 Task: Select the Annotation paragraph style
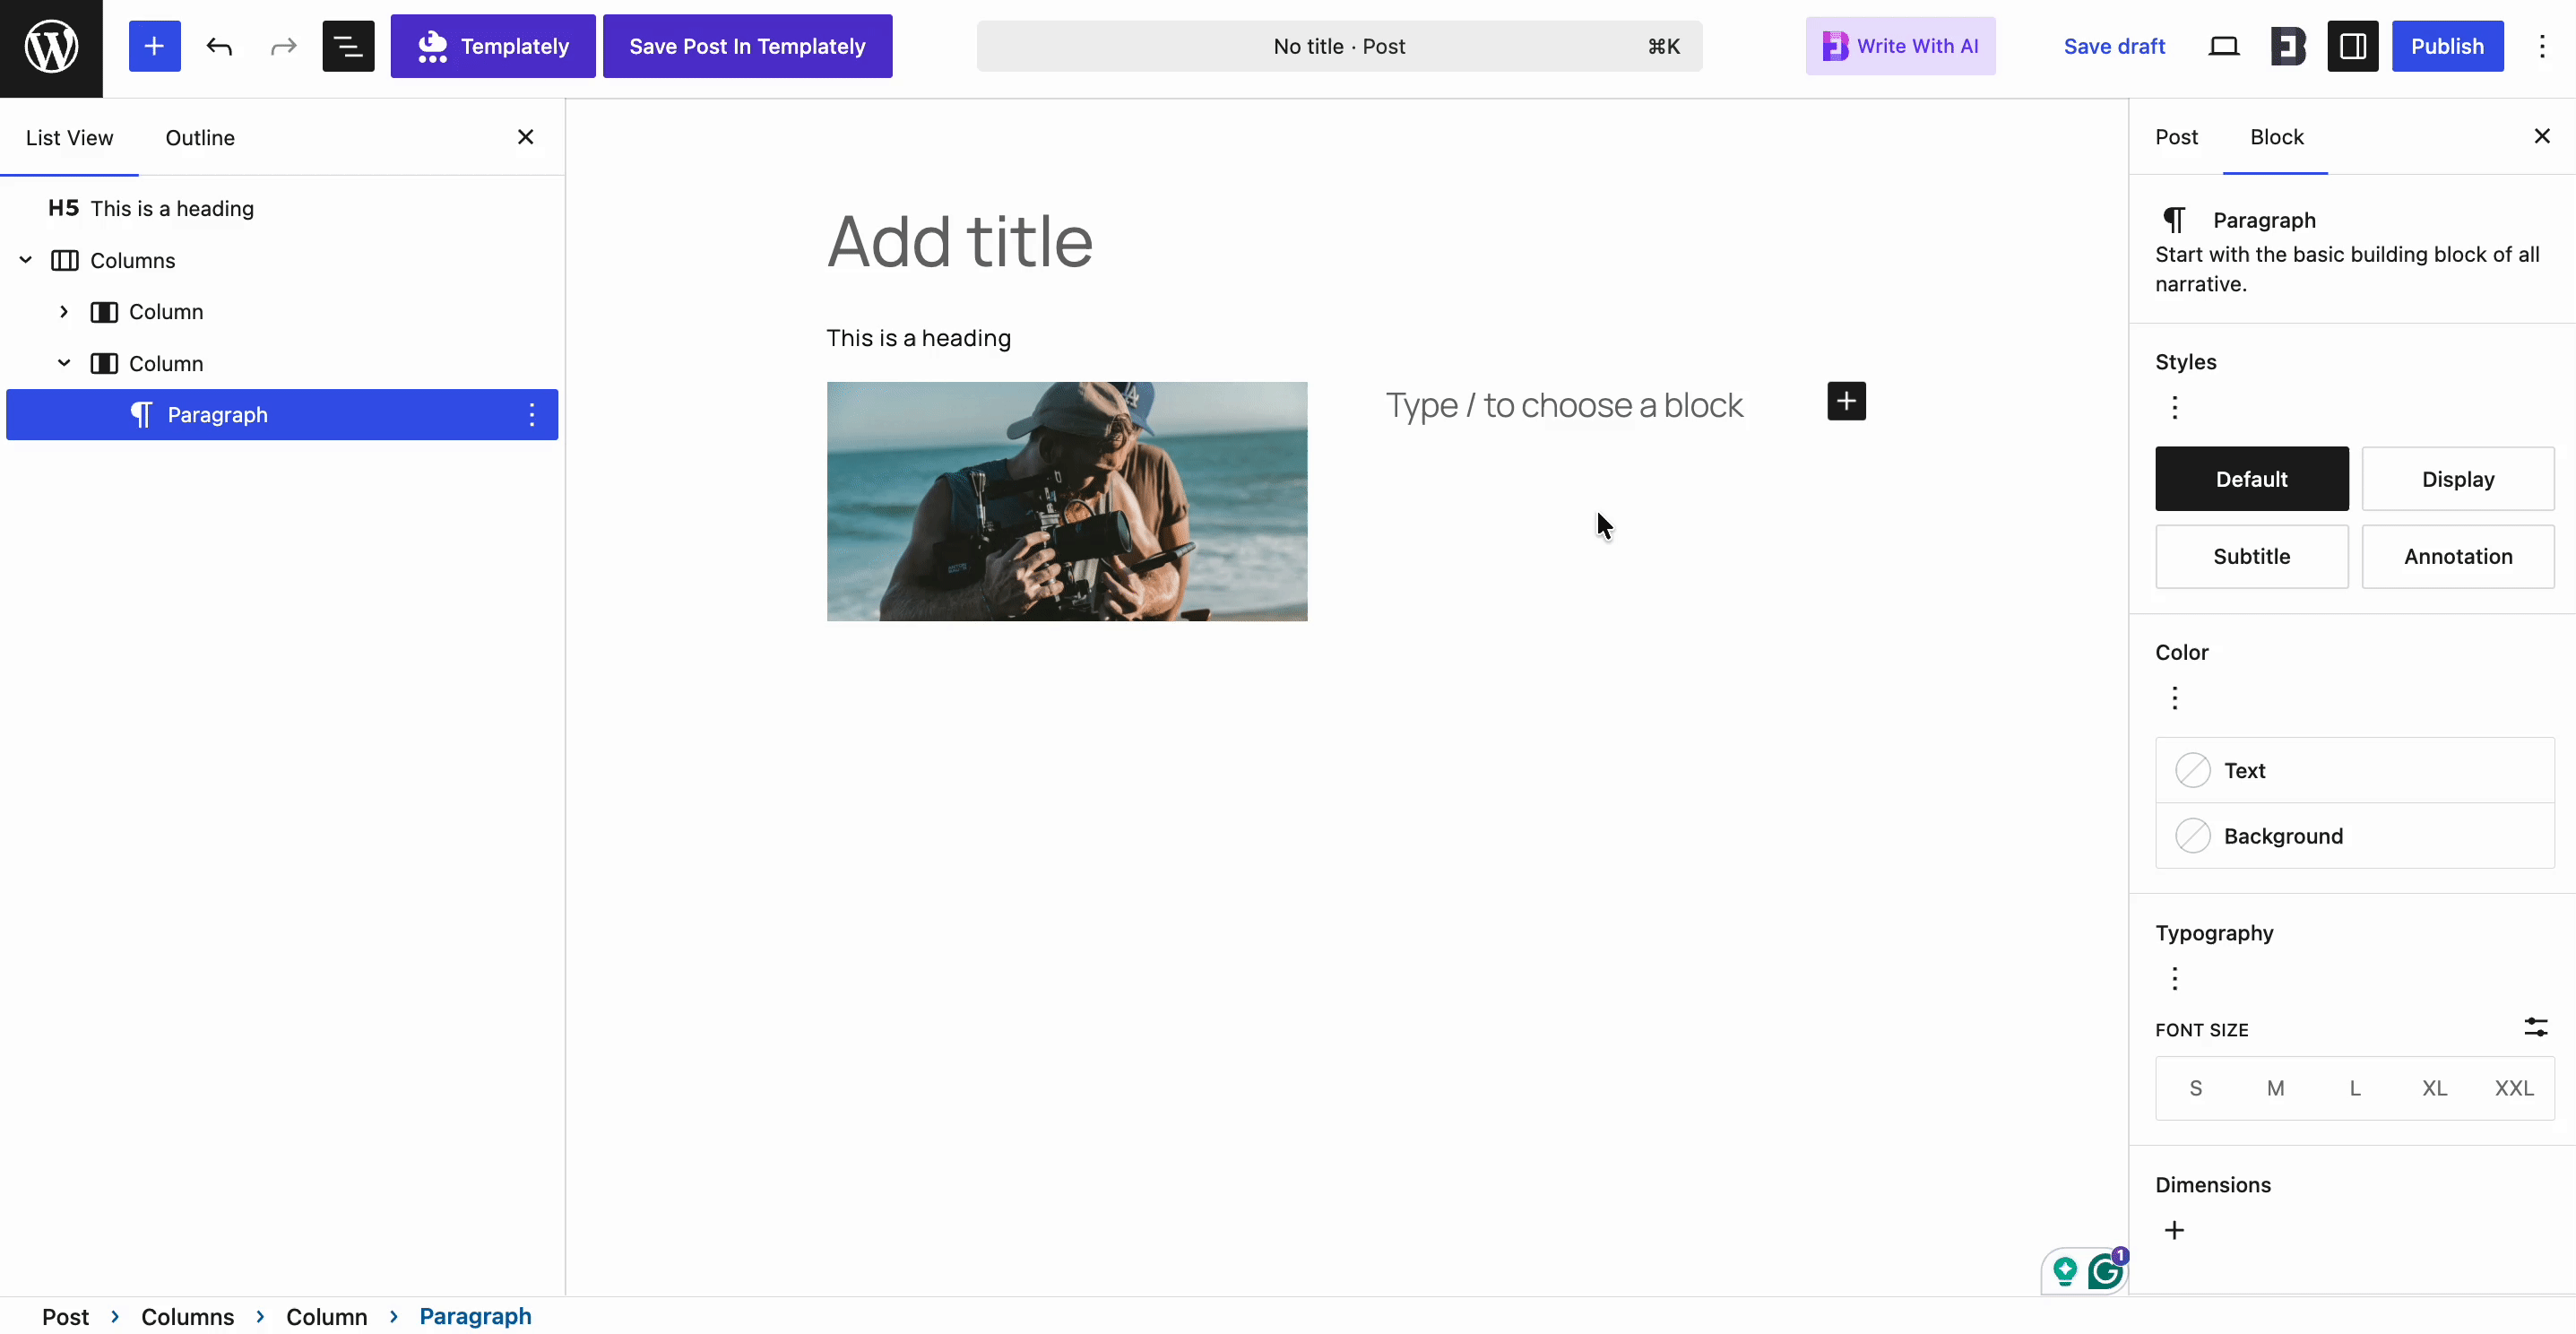tap(2457, 556)
